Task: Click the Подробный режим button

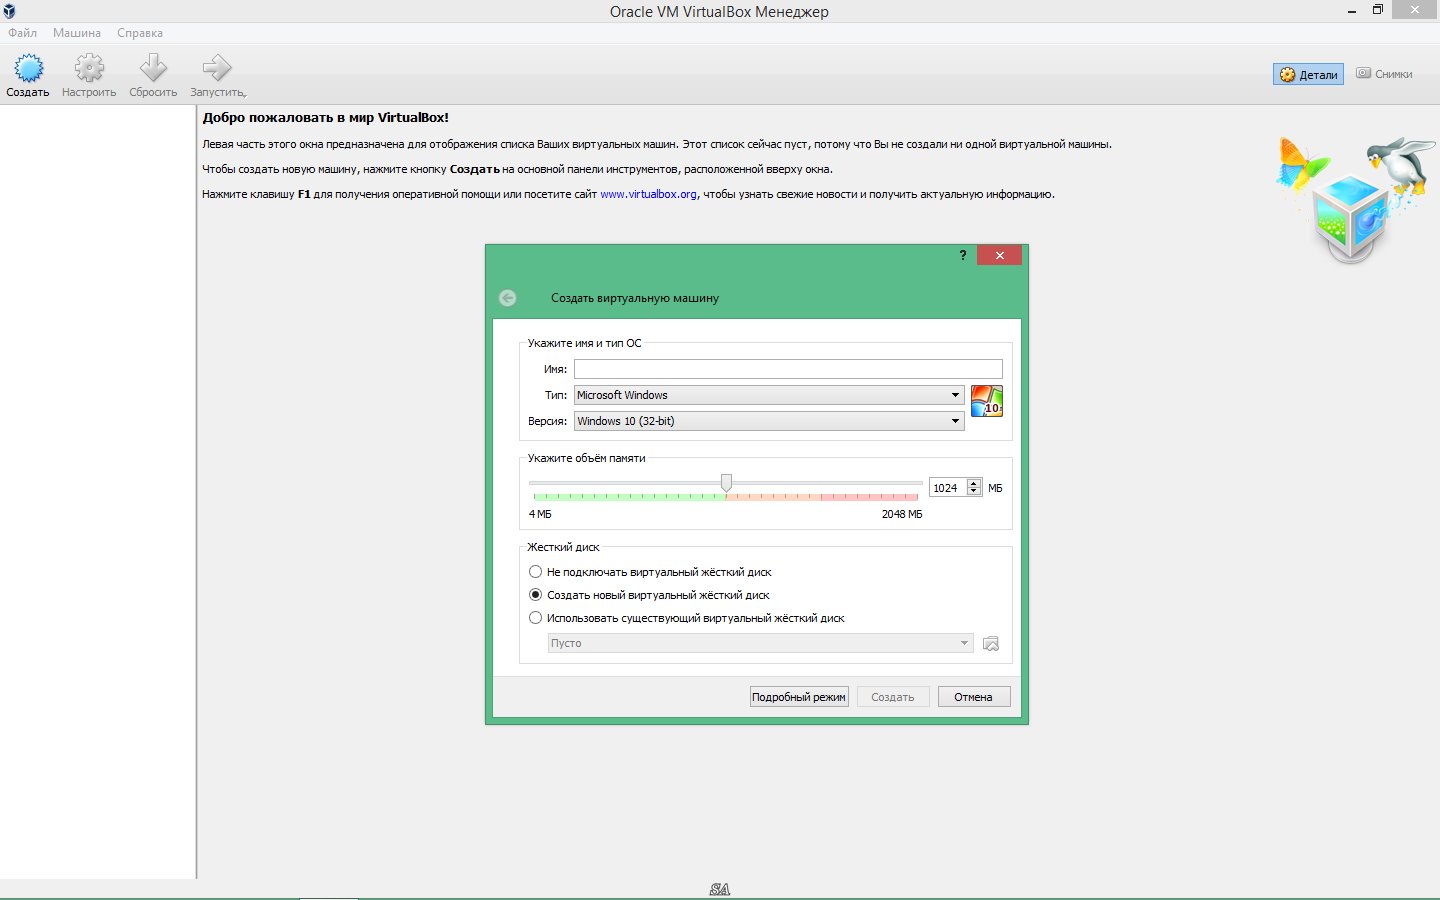Action: 799,697
